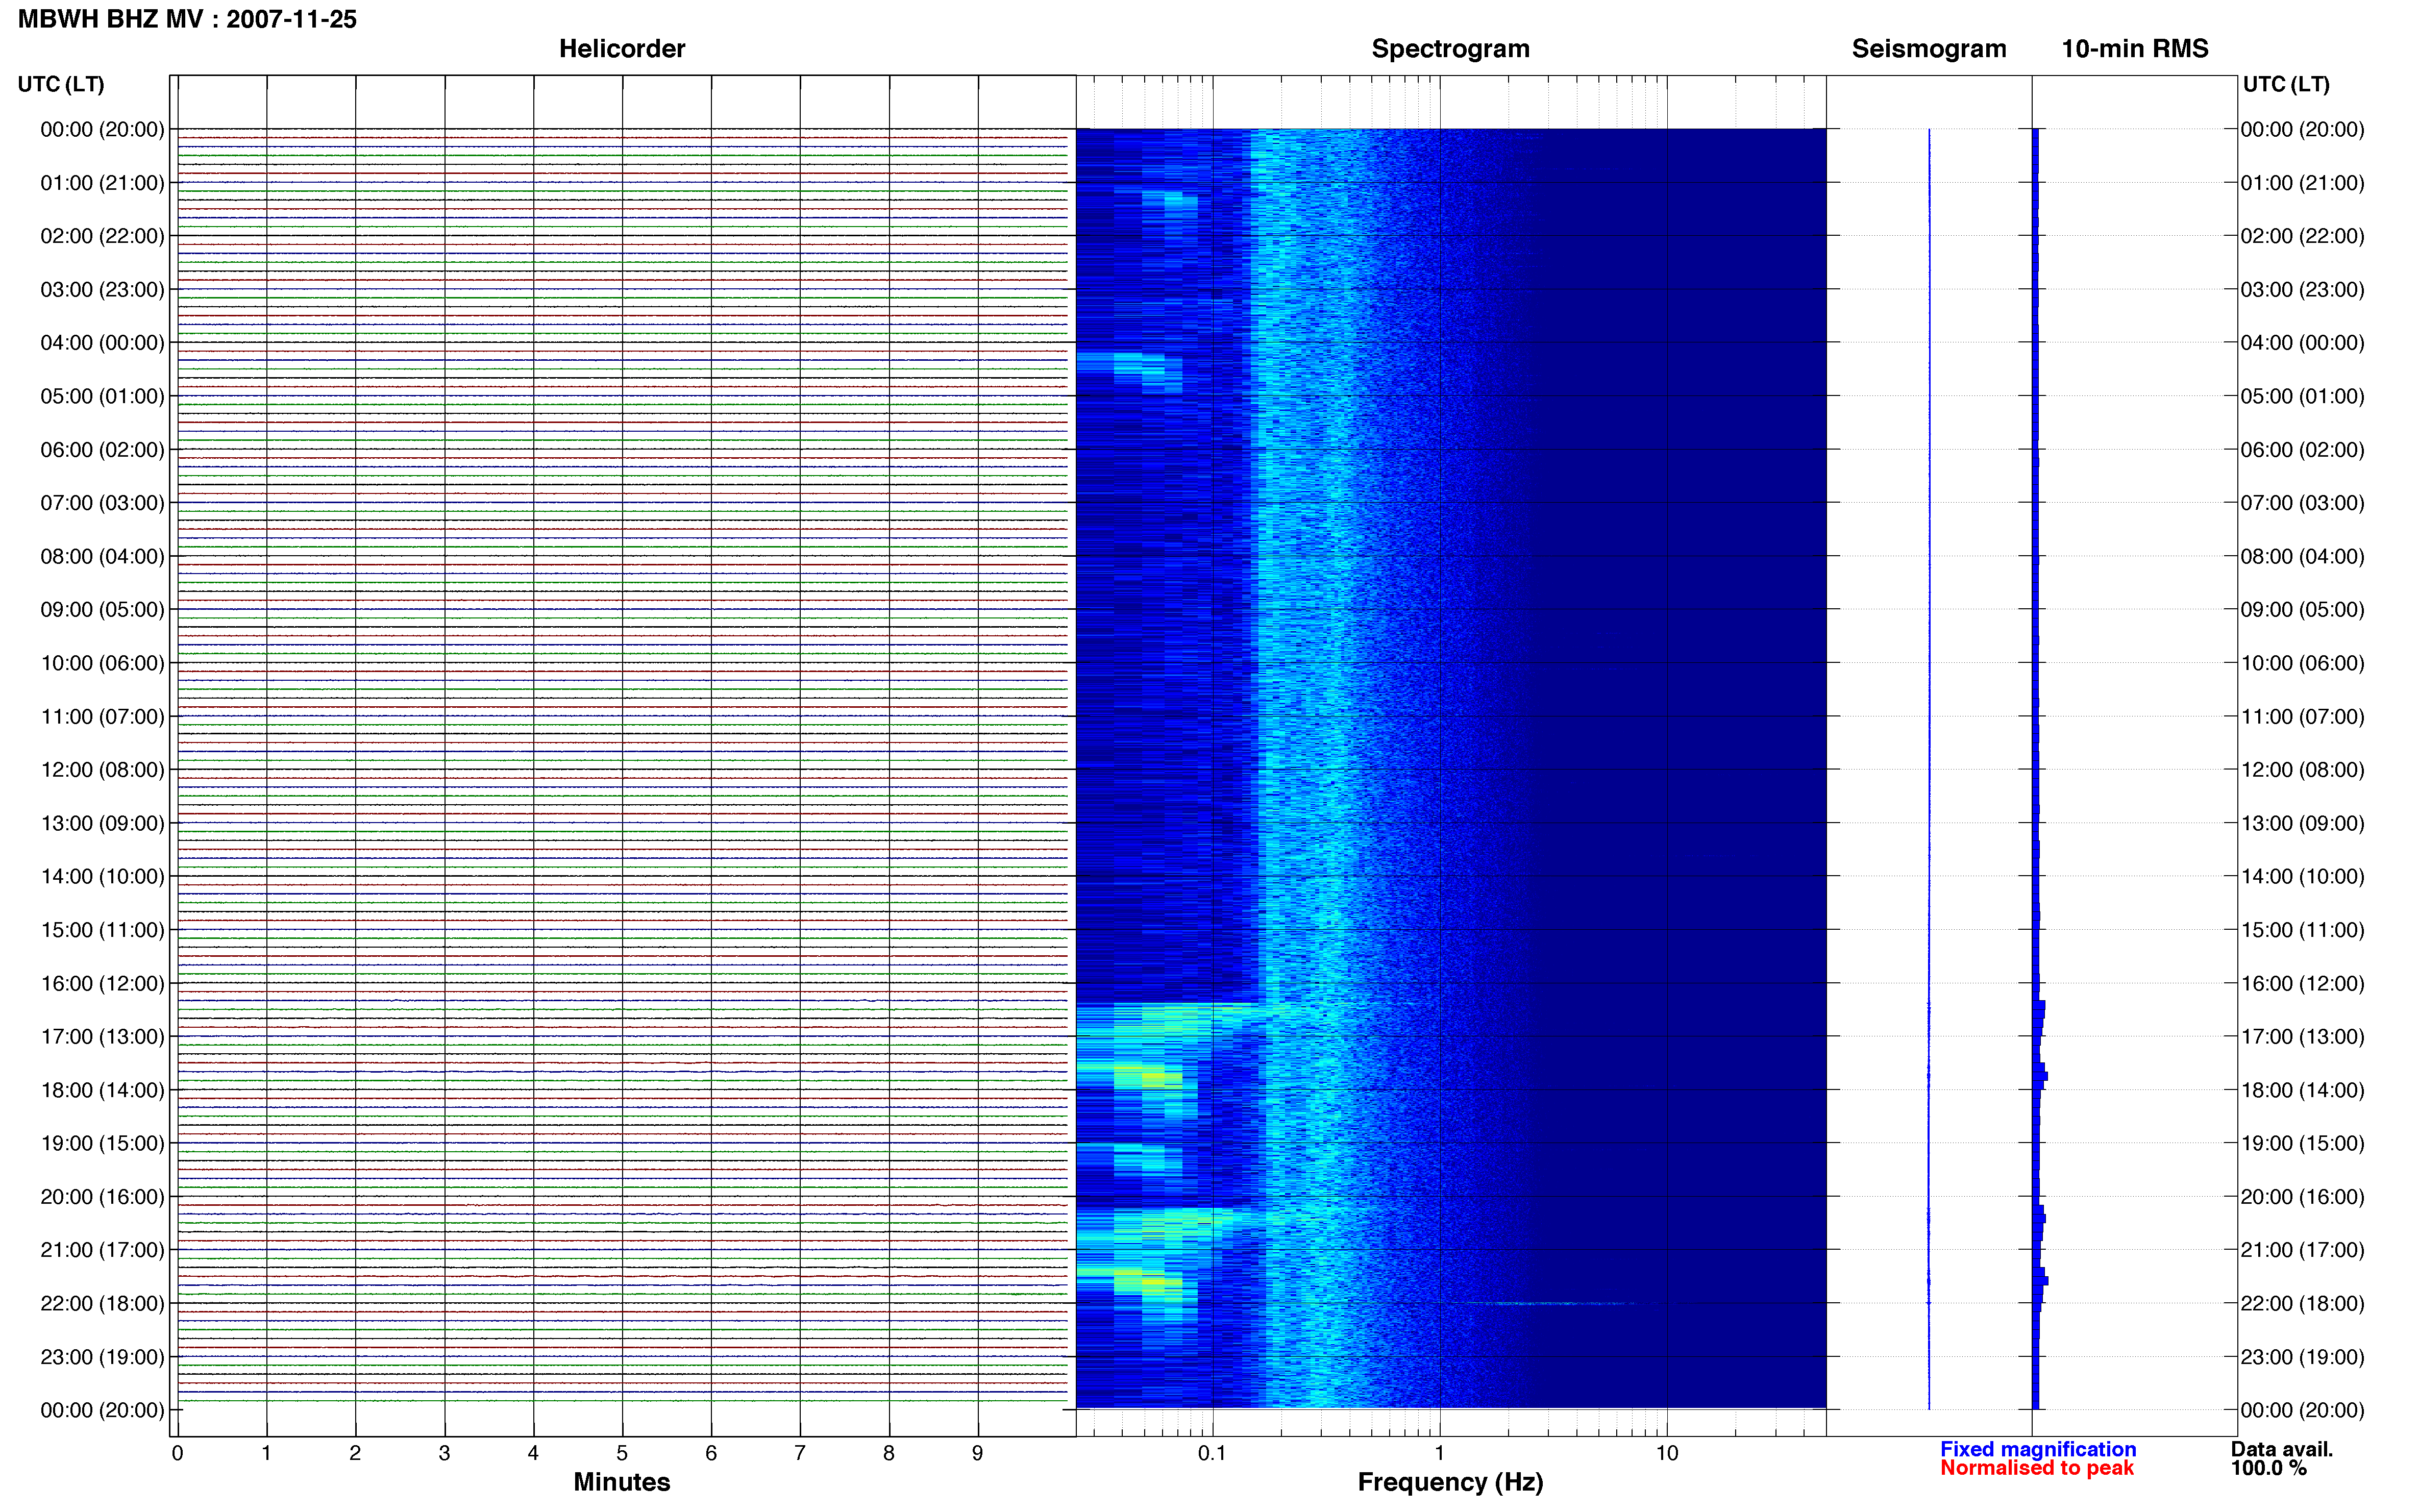
Task: Select left time label '16:00 (12:00)'
Action: coord(102,983)
